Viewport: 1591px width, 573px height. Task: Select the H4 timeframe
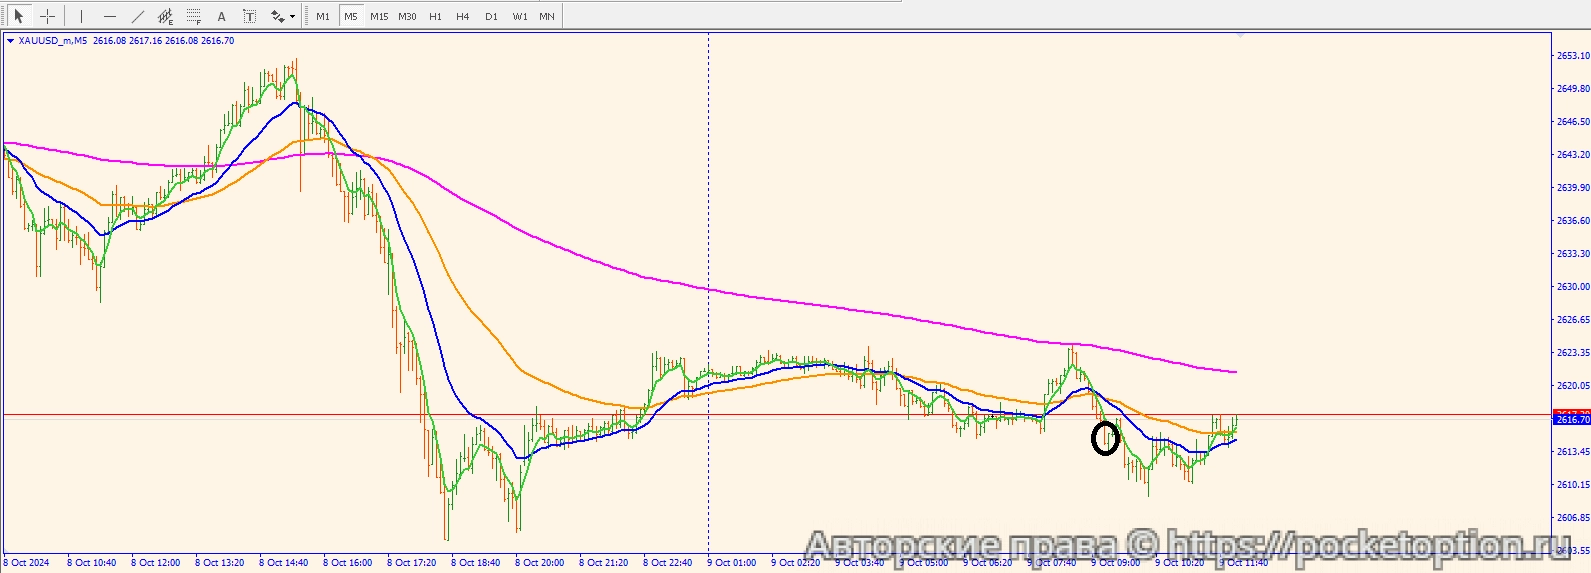click(x=463, y=16)
